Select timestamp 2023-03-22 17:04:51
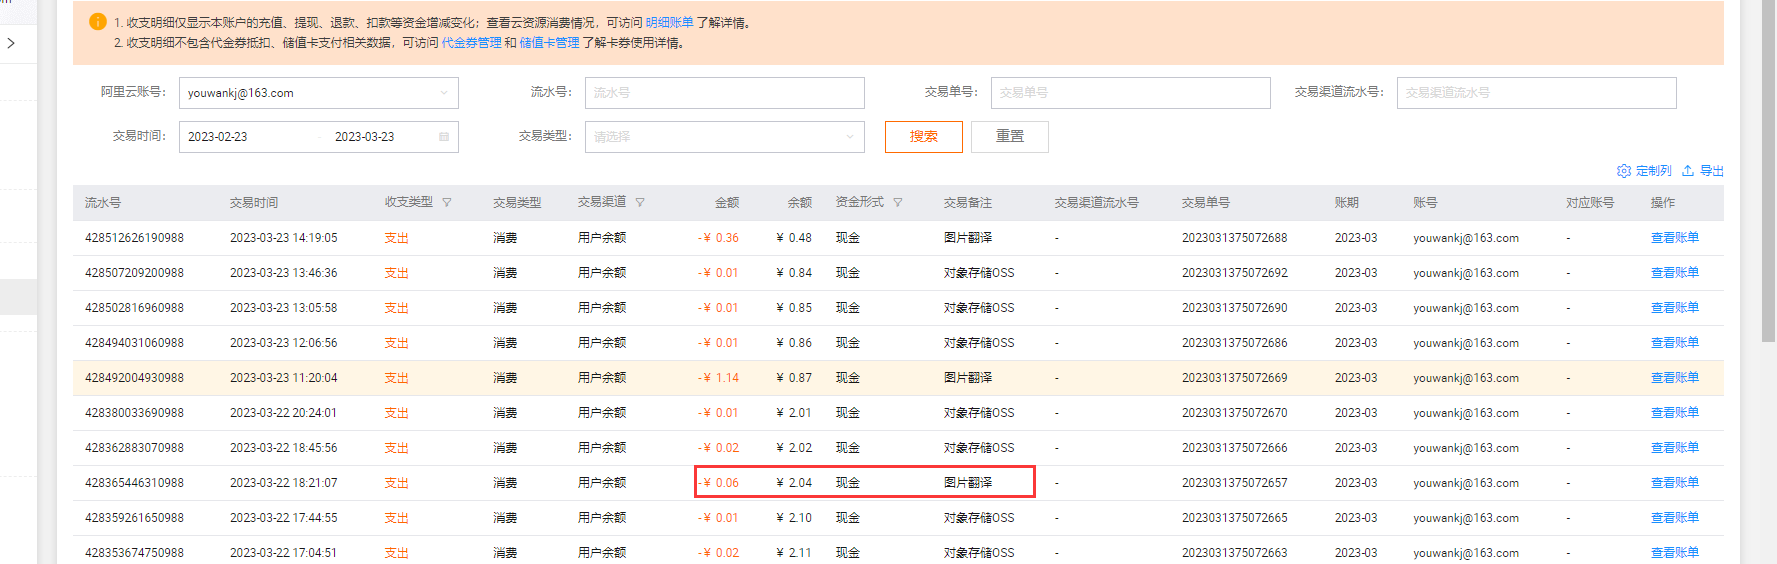Screen dimensions: 1777x564 pyautogui.click(x=284, y=553)
